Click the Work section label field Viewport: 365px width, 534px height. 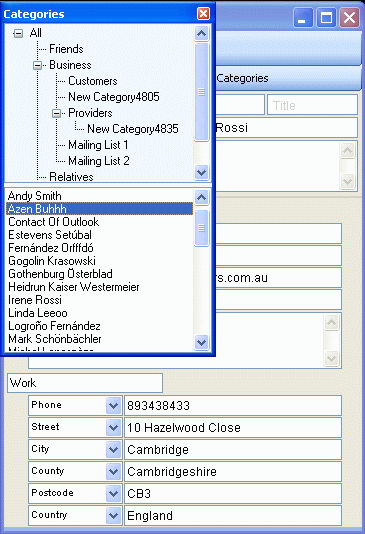click(x=85, y=383)
